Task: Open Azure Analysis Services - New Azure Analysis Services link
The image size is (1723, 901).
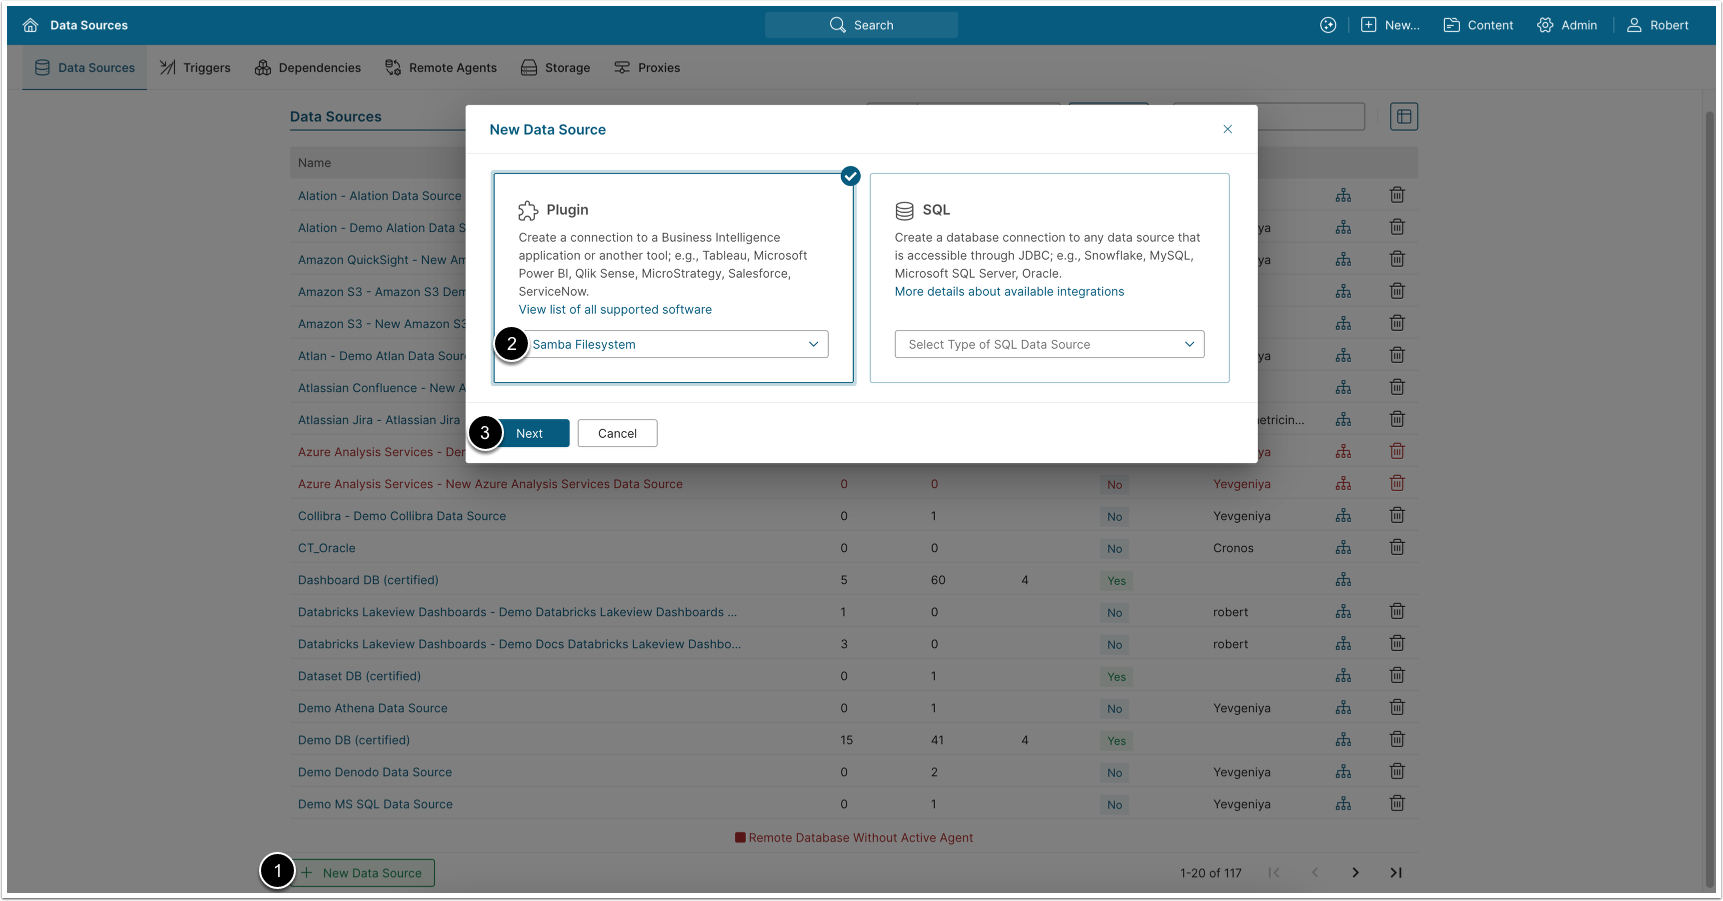Action: pos(490,484)
